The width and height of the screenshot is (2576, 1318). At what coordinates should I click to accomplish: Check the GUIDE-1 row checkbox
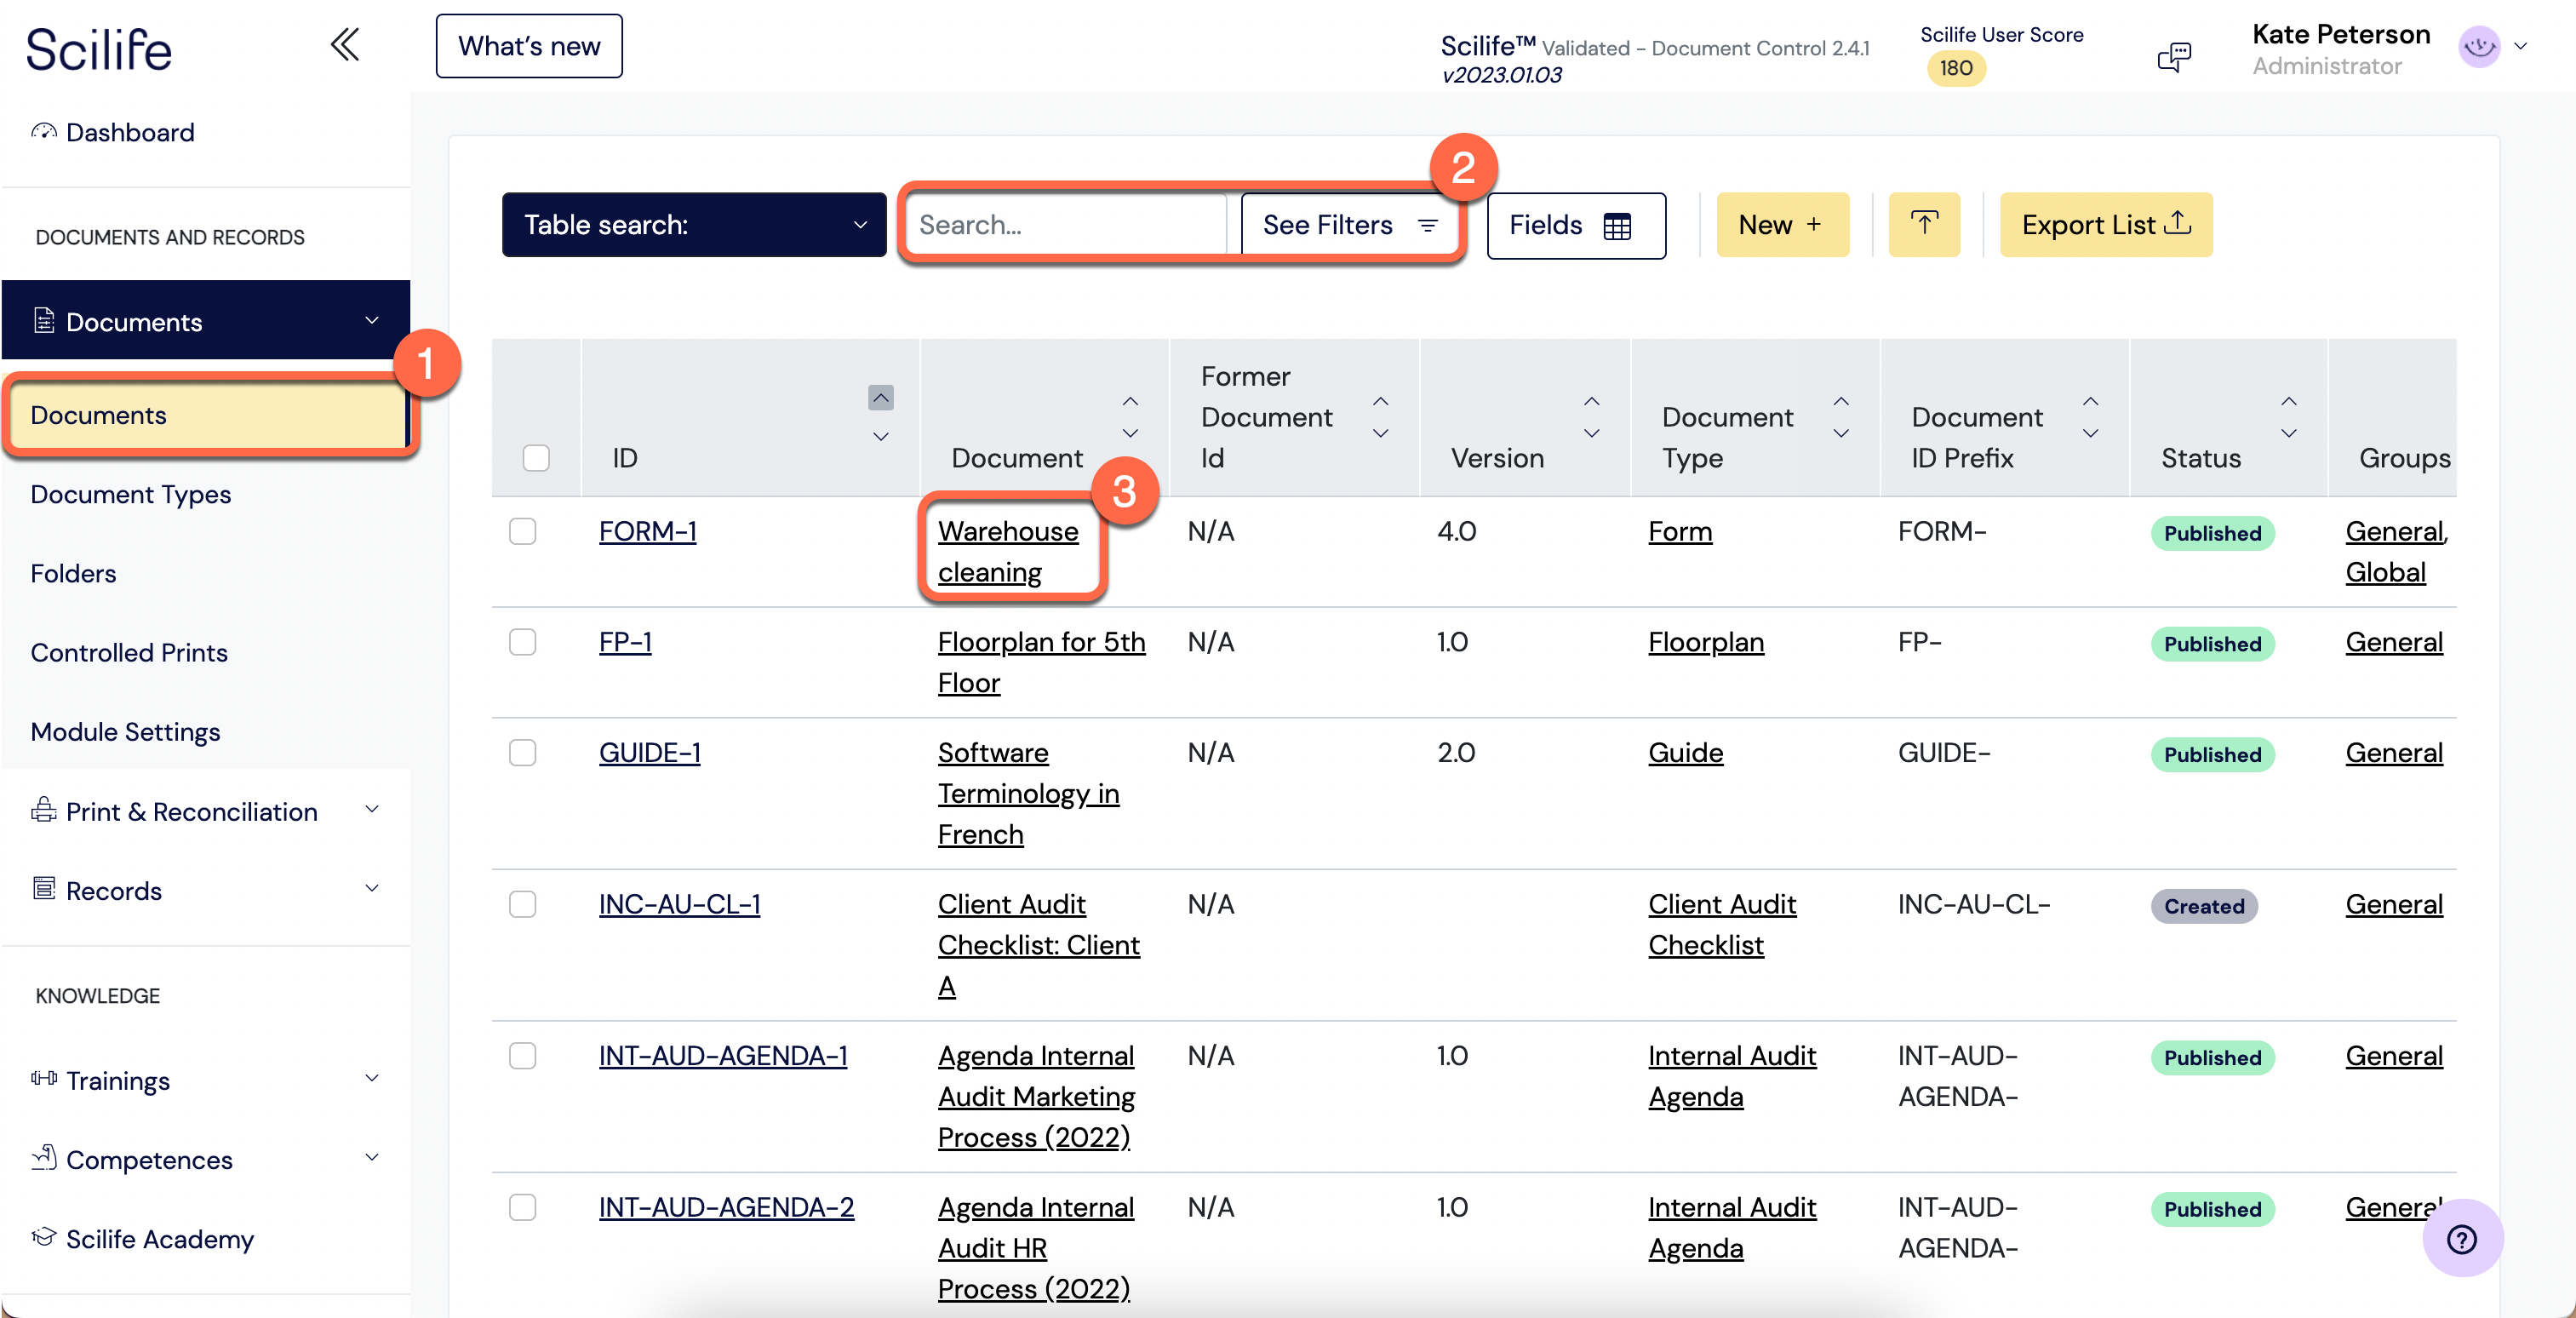click(x=522, y=753)
